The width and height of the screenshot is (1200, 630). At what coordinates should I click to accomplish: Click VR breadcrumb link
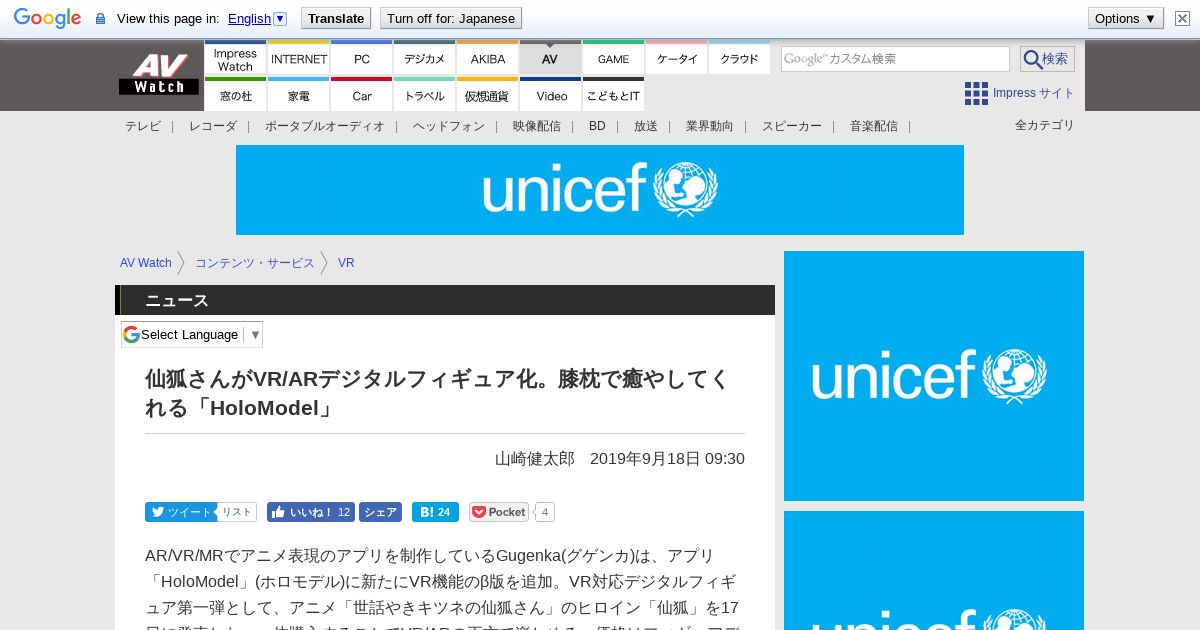[346, 263]
